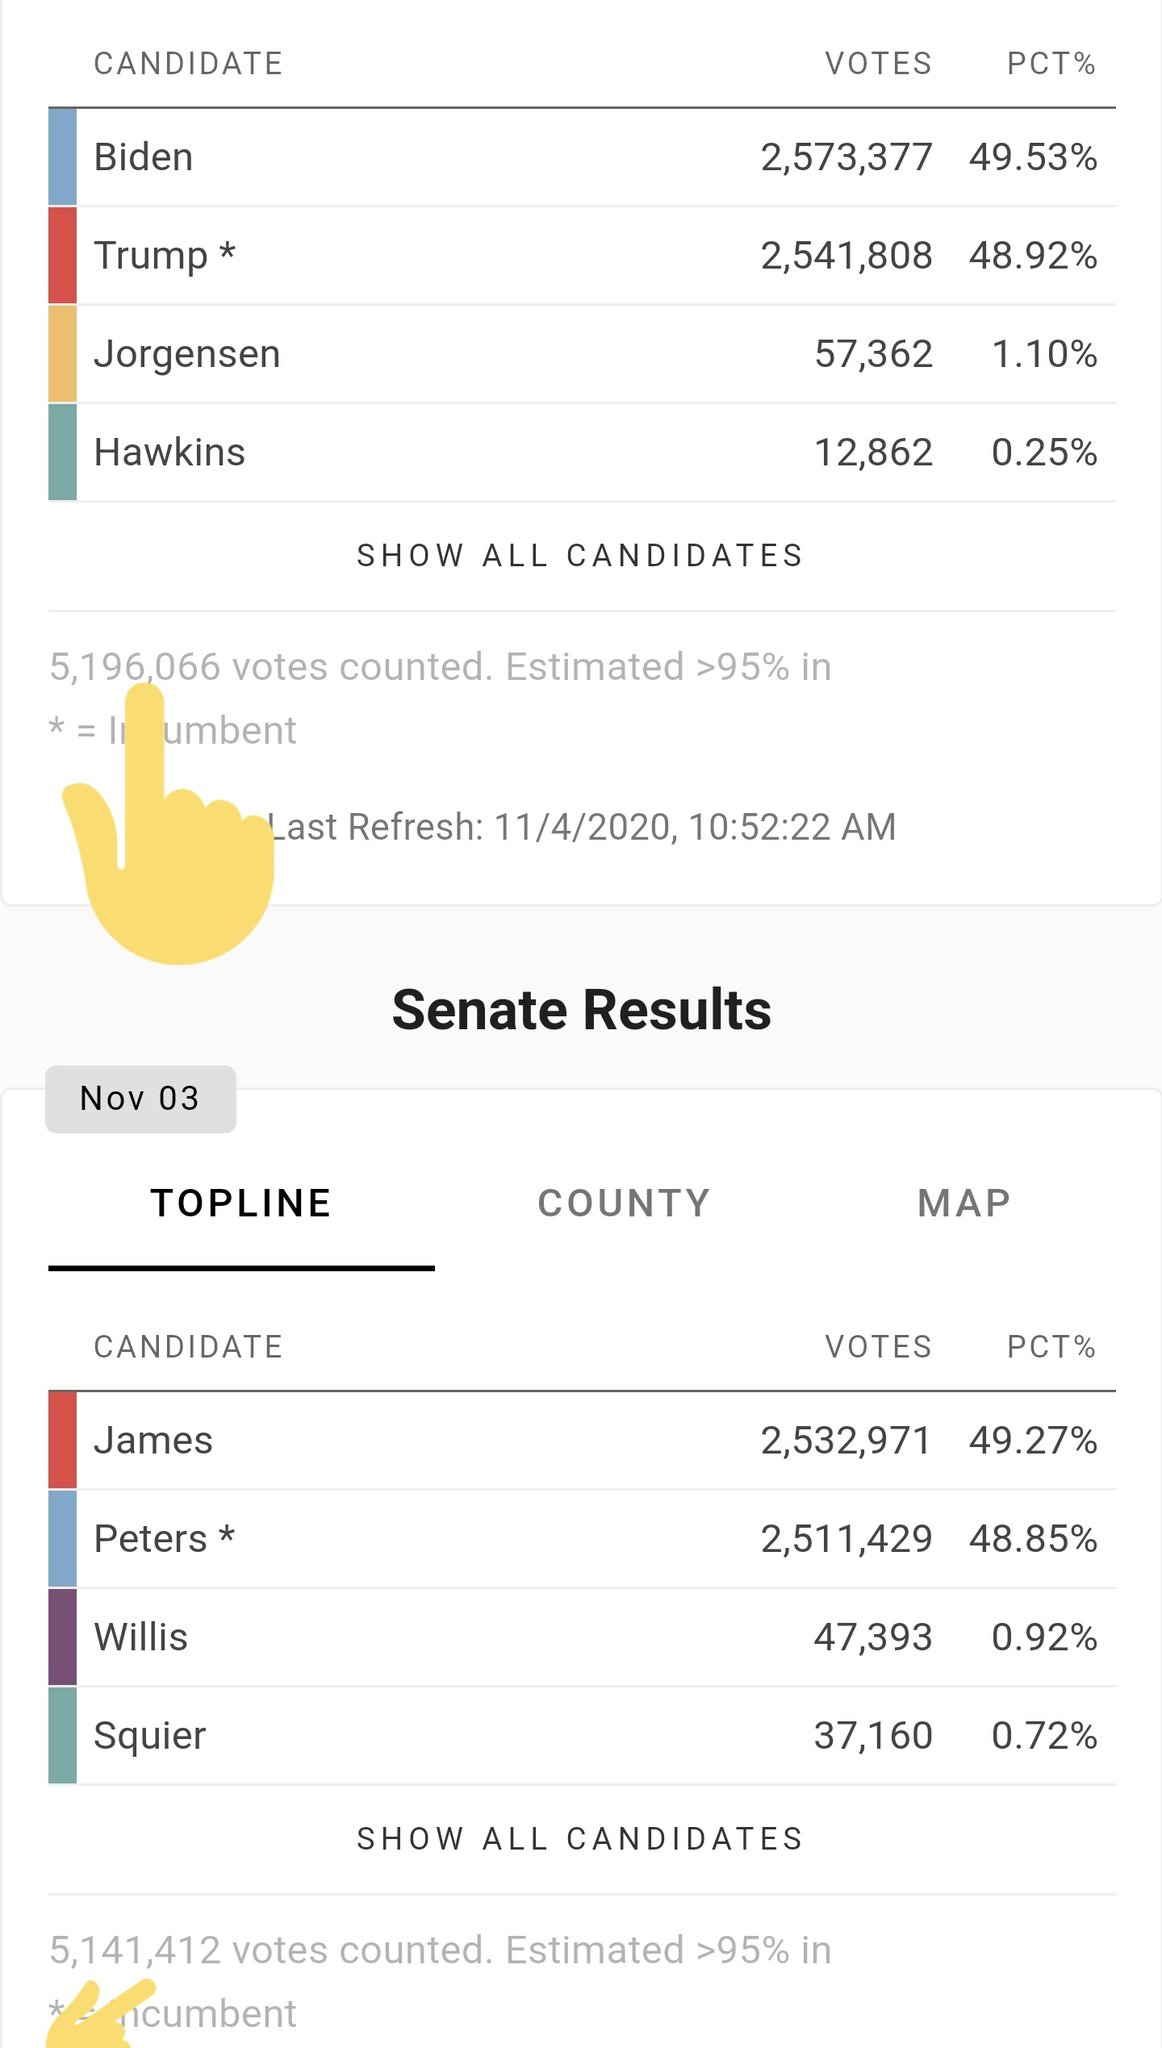The width and height of the screenshot is (1162, 2048).
Task: Select the Biden candidate row
Action: tap(582, 157)
